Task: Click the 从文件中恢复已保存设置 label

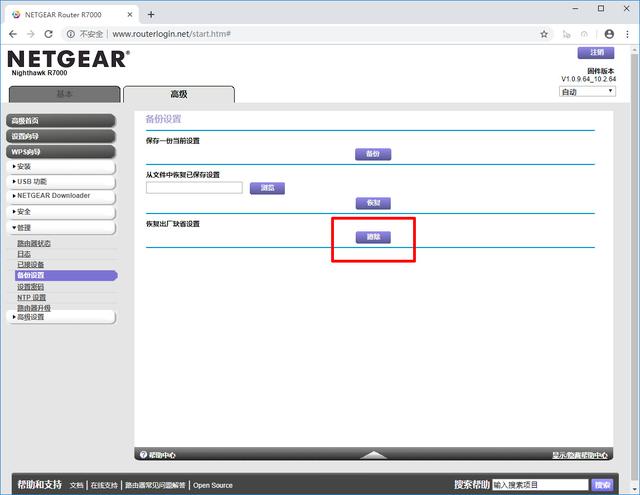Action: (183, 175)
